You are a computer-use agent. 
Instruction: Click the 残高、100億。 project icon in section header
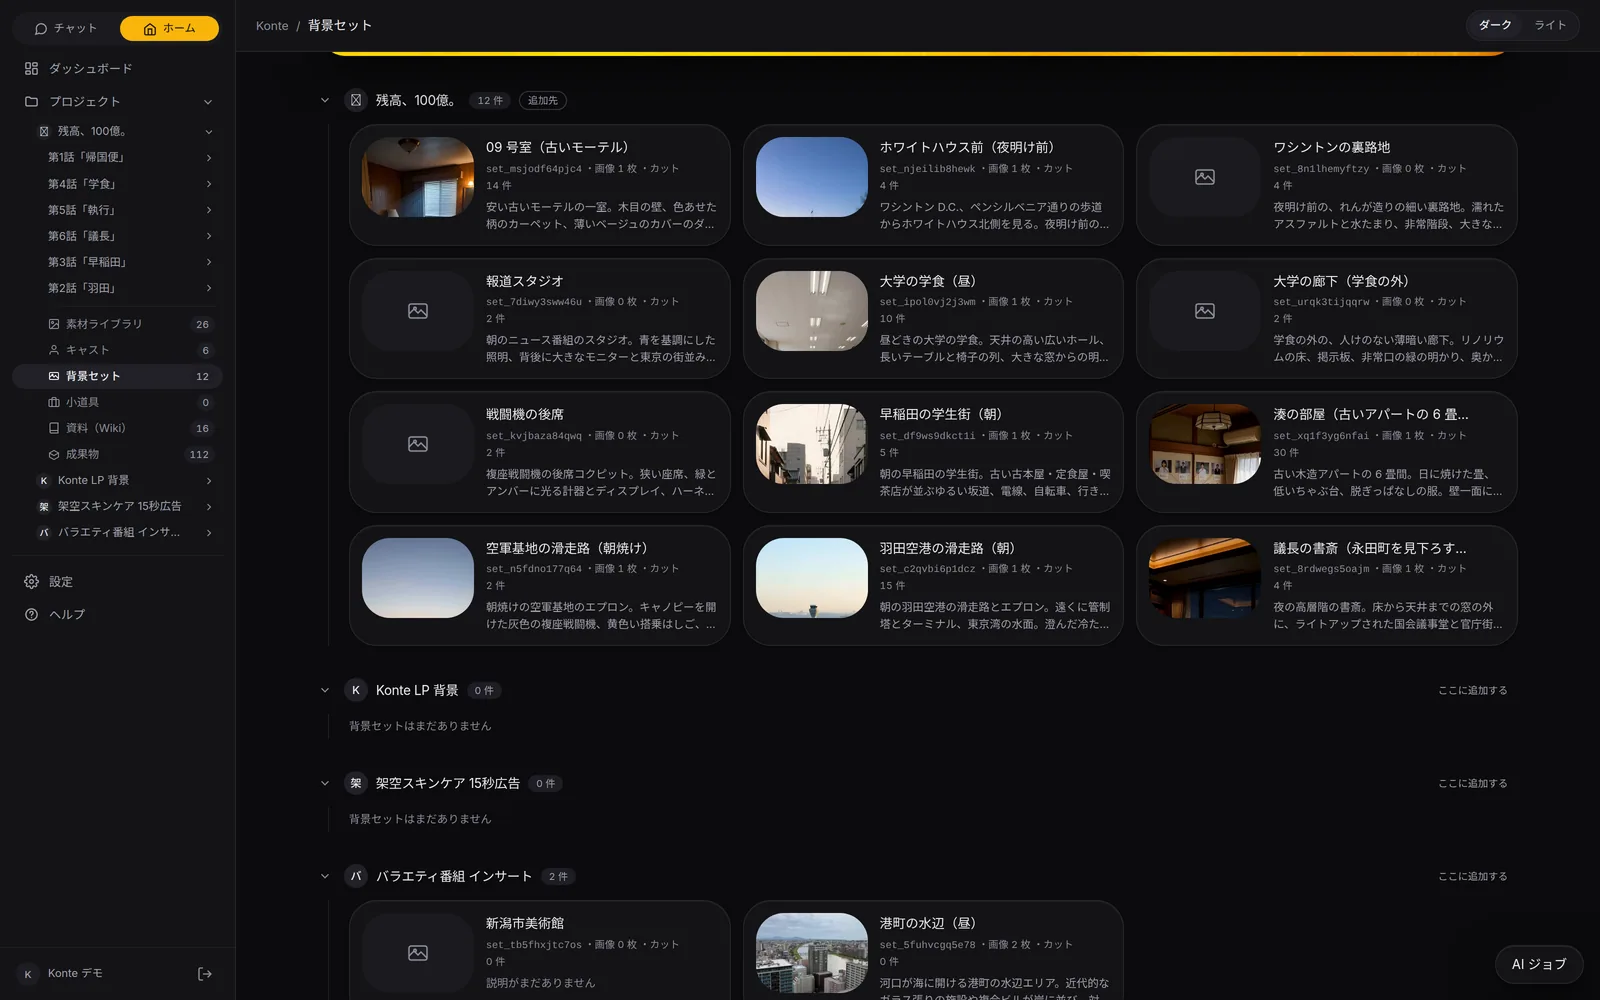pyautogui.click(x=355, y=100)
